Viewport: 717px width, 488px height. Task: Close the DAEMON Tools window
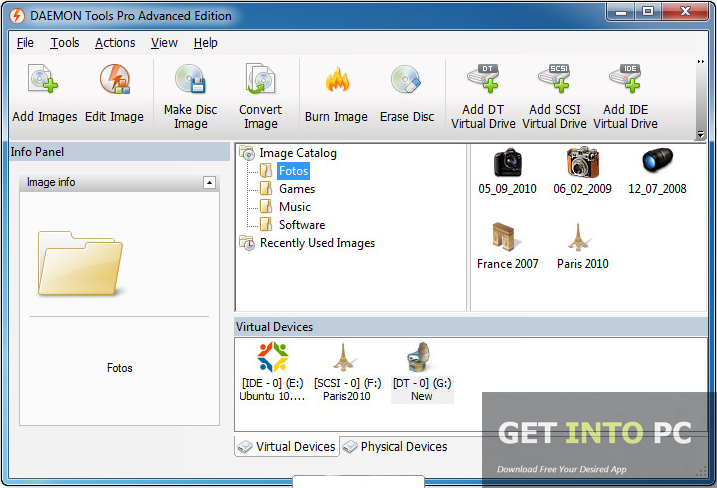coord(685,11)
